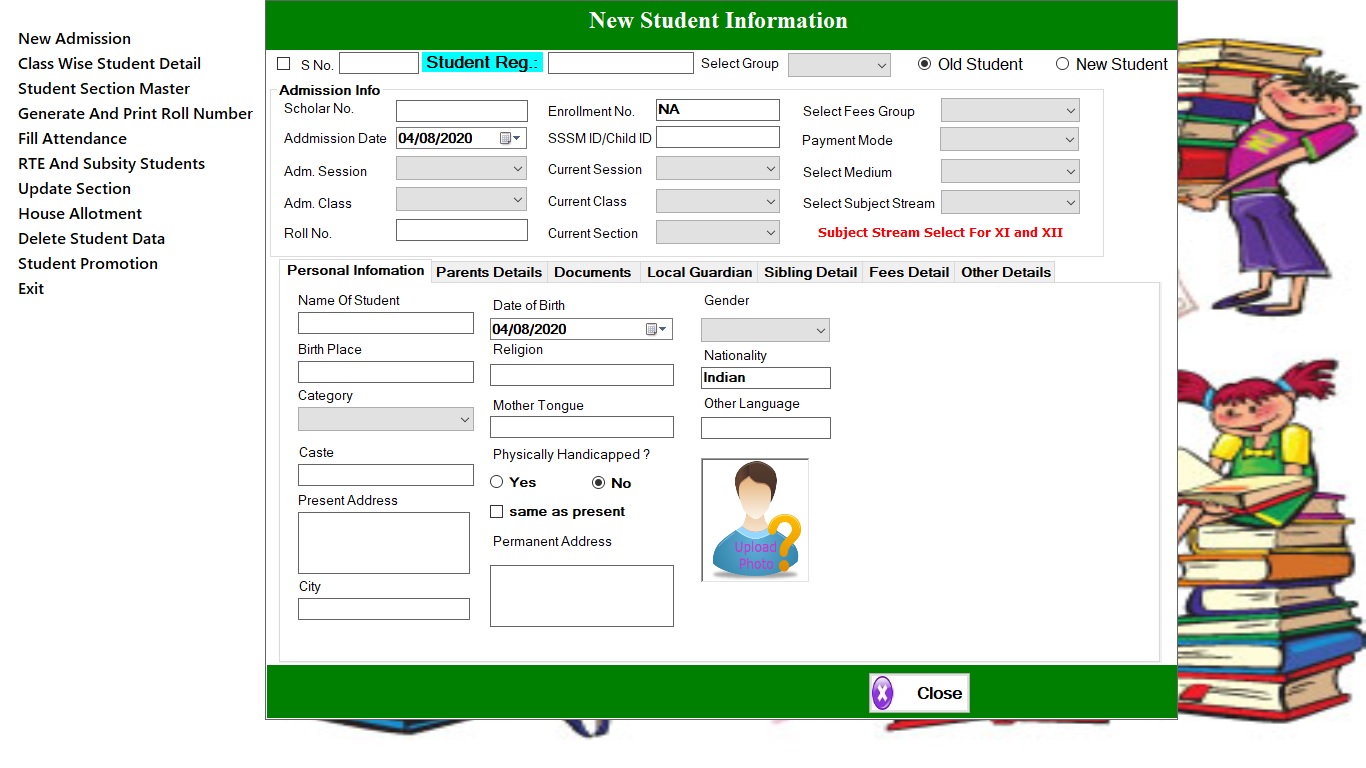Open the Documents tab
Image resolution: width=1366 pixels, height=768 pixels.
point(593,271)
